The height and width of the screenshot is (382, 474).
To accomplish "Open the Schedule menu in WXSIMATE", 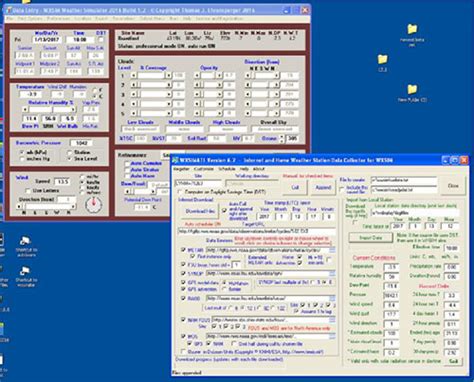I will (227, 169).
